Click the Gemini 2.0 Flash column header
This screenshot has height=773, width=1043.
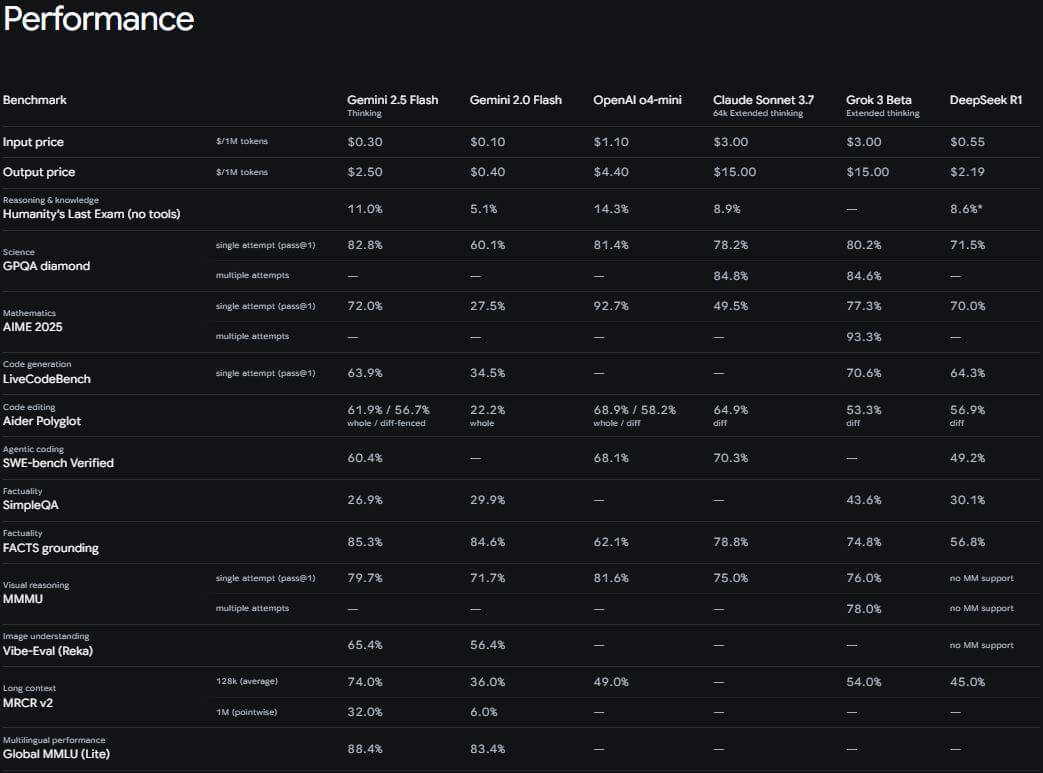(x=515, y=100)
